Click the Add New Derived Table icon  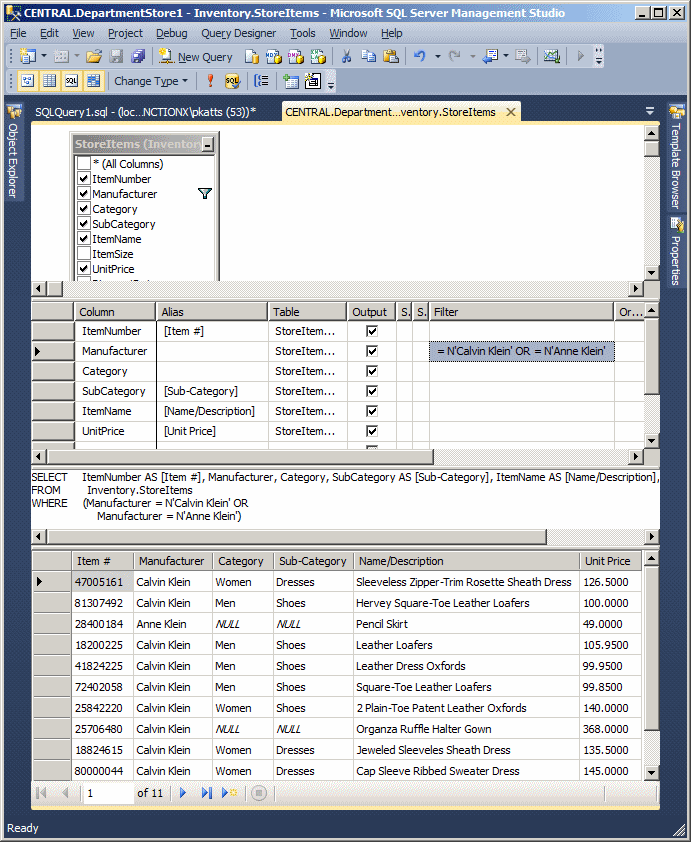(x=312, y=81)
